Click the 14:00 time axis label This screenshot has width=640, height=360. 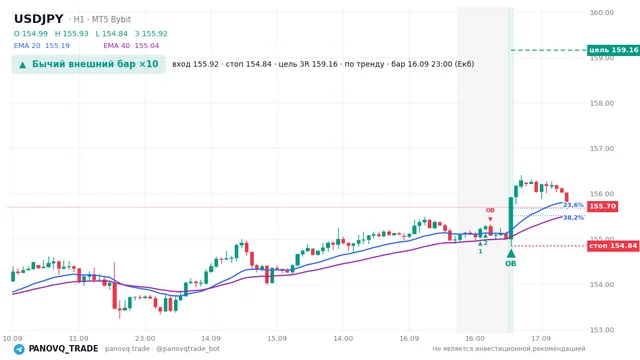coord(343,338)
